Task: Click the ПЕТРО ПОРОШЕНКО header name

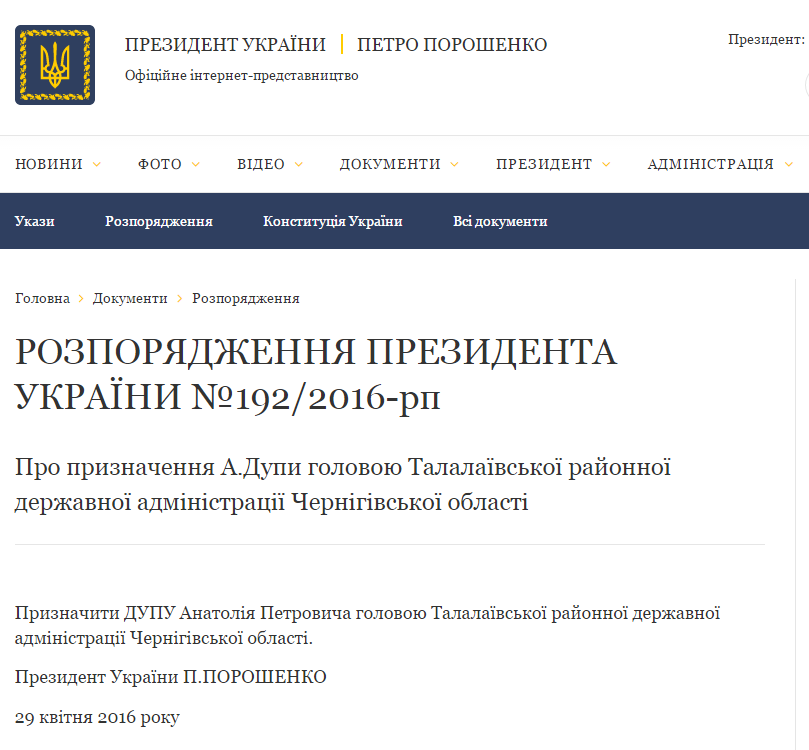Action: pos(452,45)
